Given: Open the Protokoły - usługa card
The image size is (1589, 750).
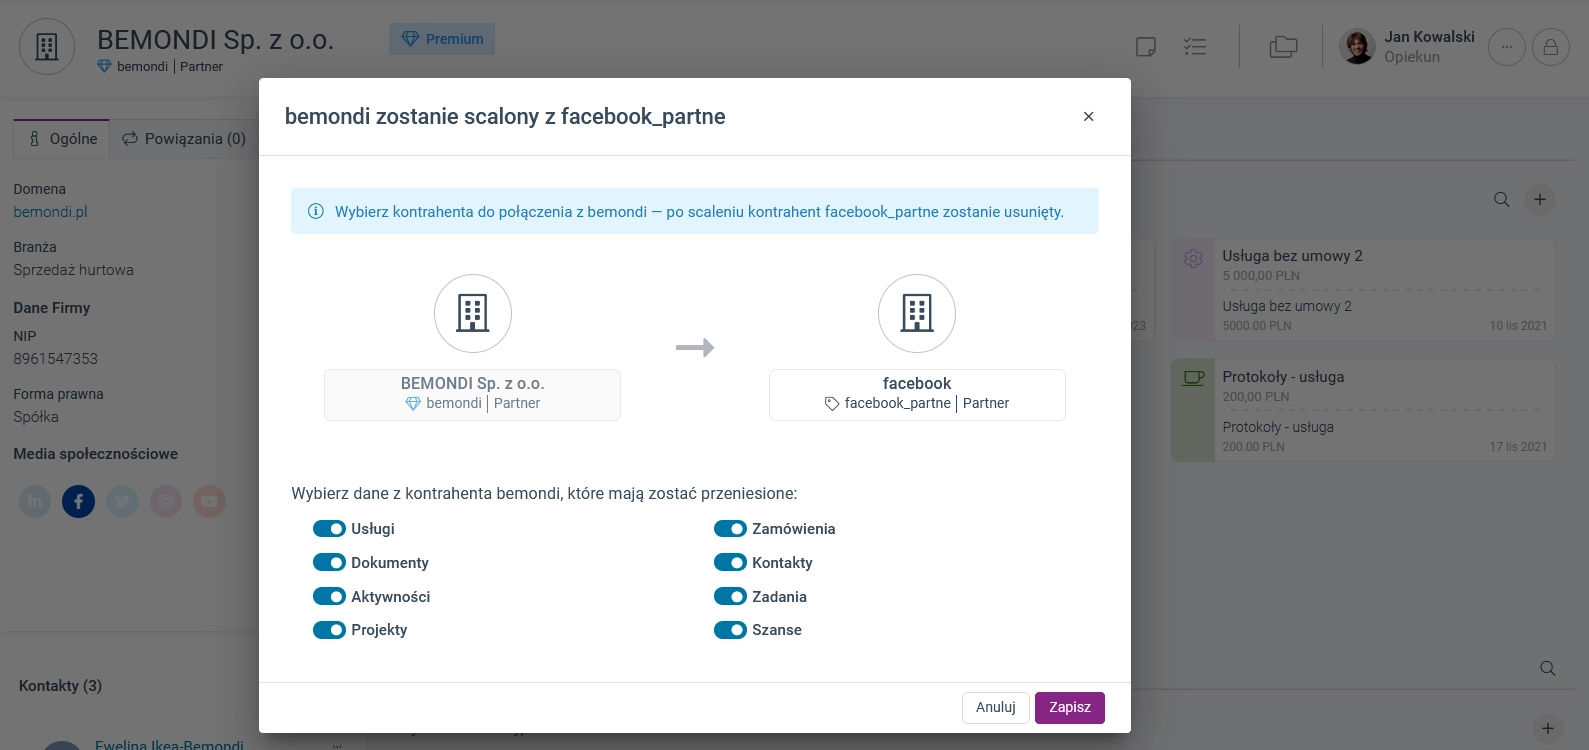Looking at the screenshot, I should click(x=1363, y=410).
